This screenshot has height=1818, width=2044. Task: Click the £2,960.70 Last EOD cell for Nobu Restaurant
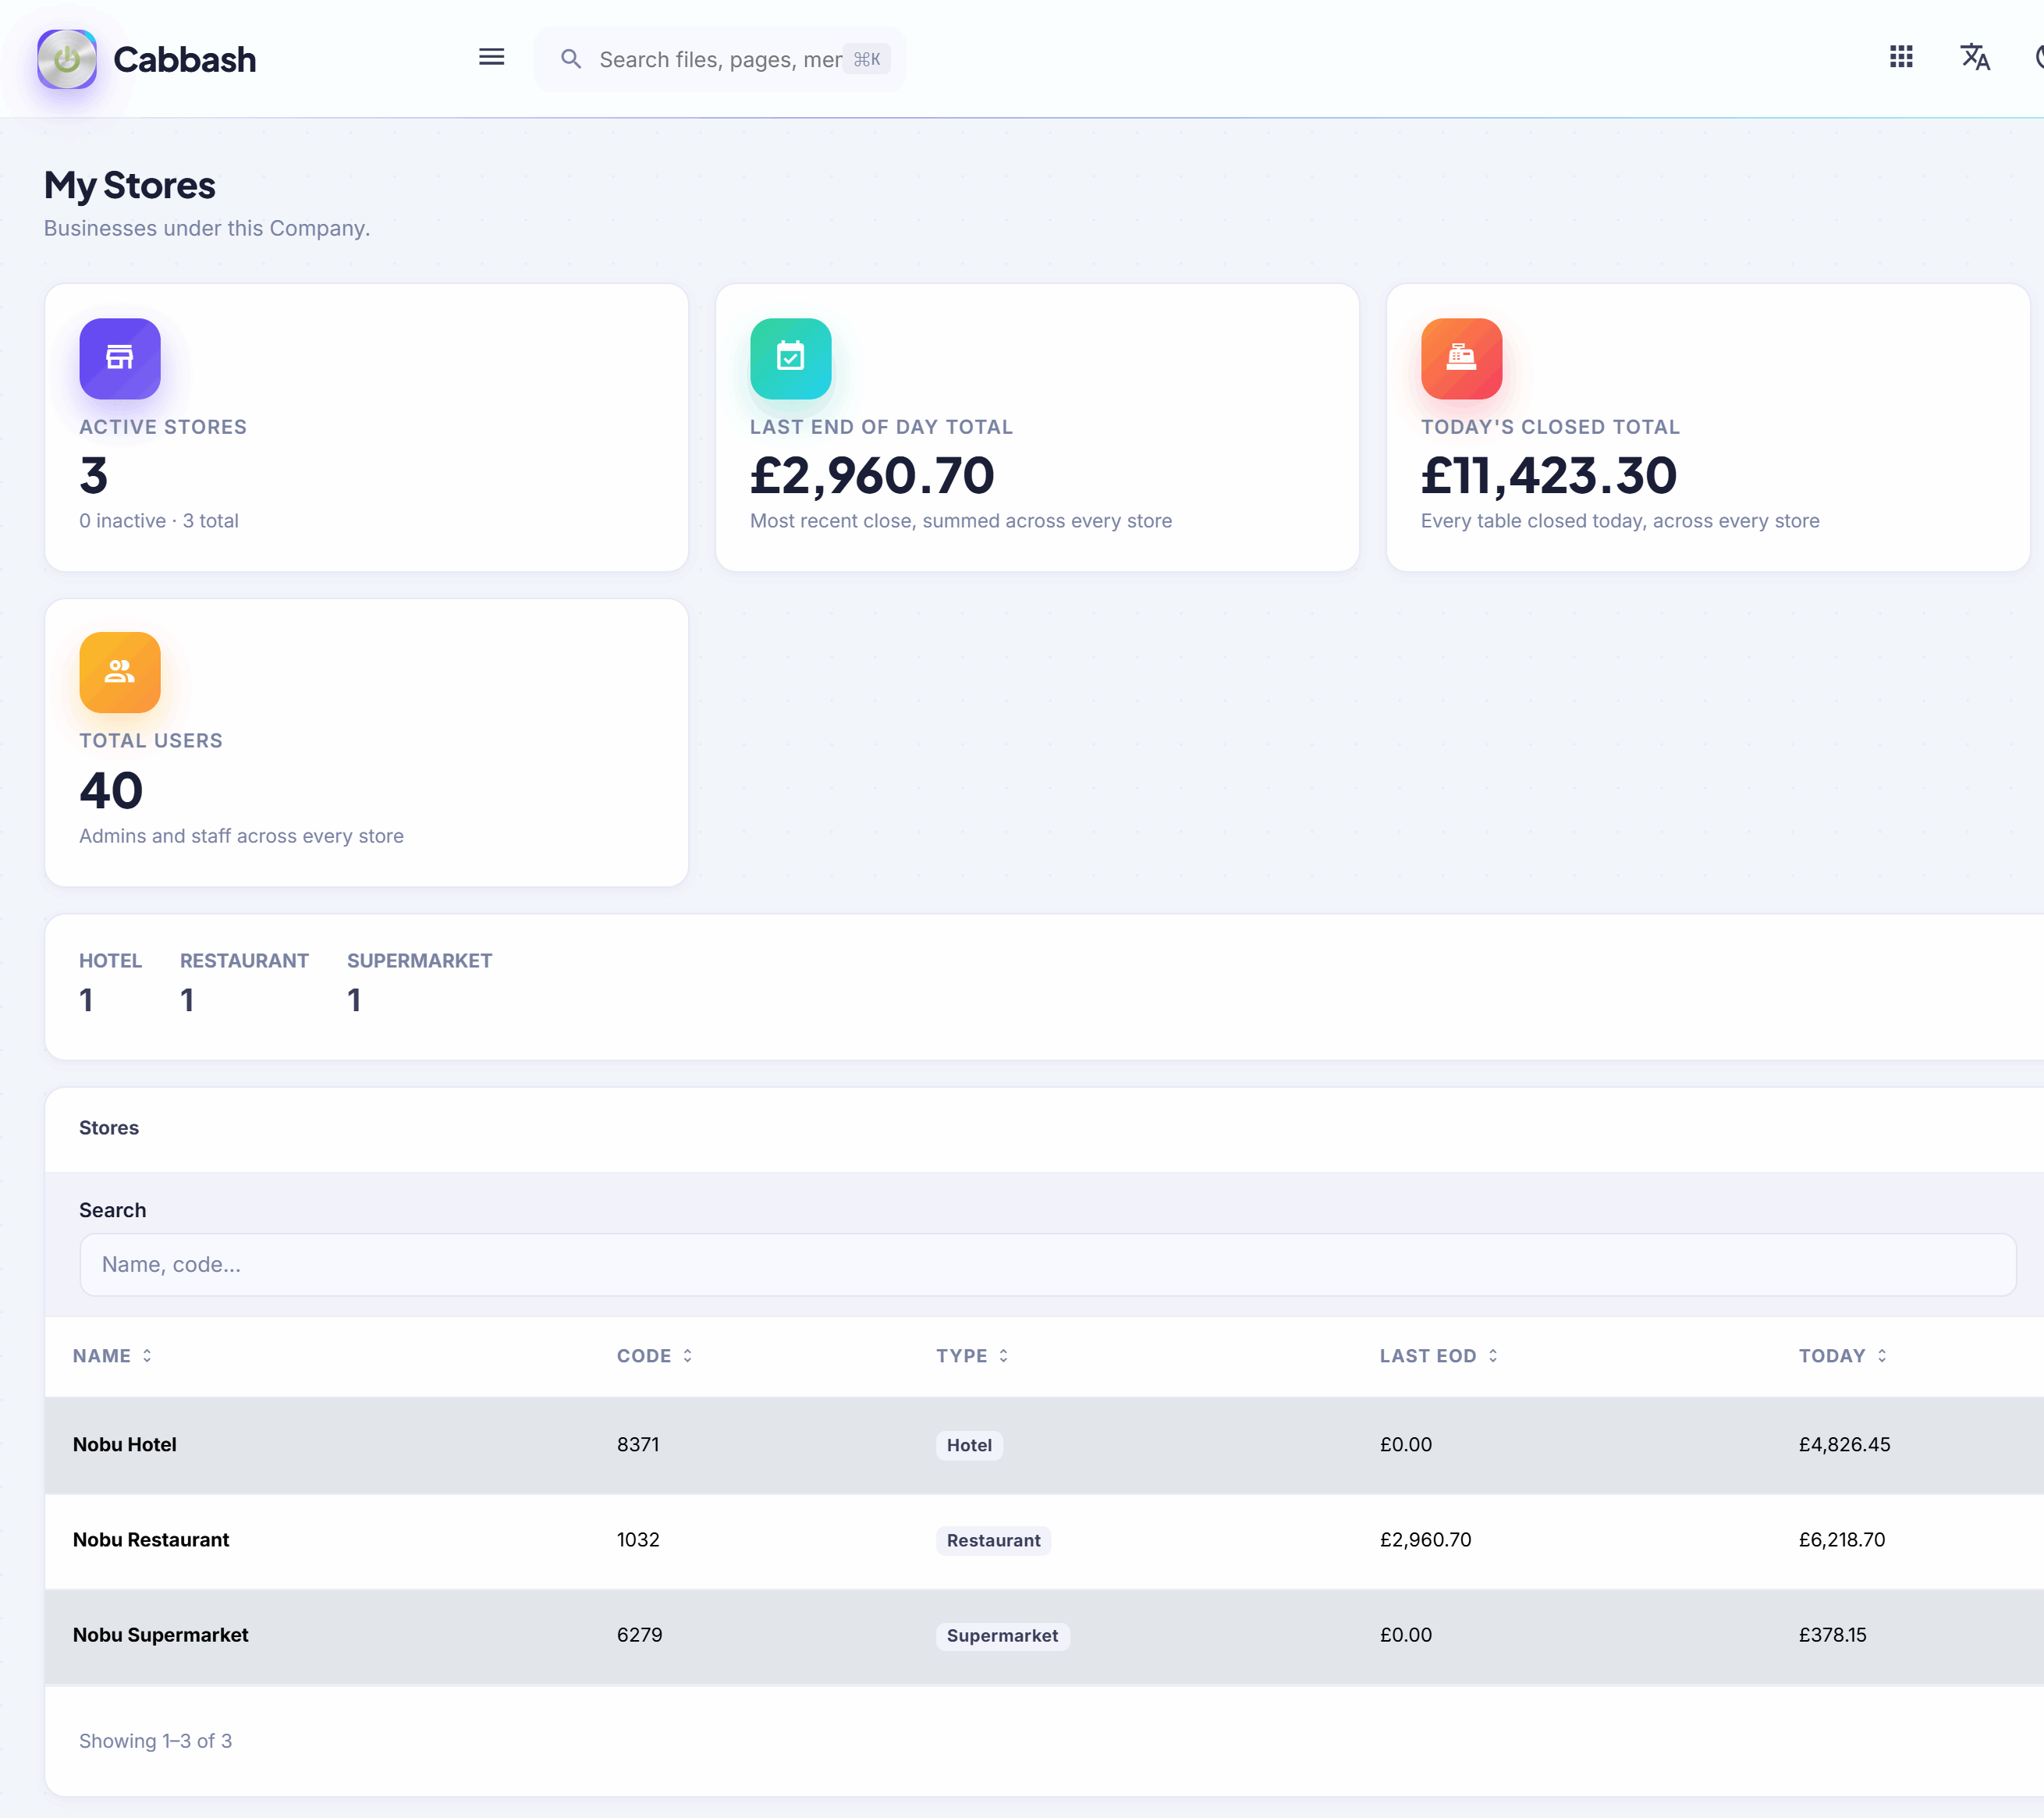click(1425, 1540)
